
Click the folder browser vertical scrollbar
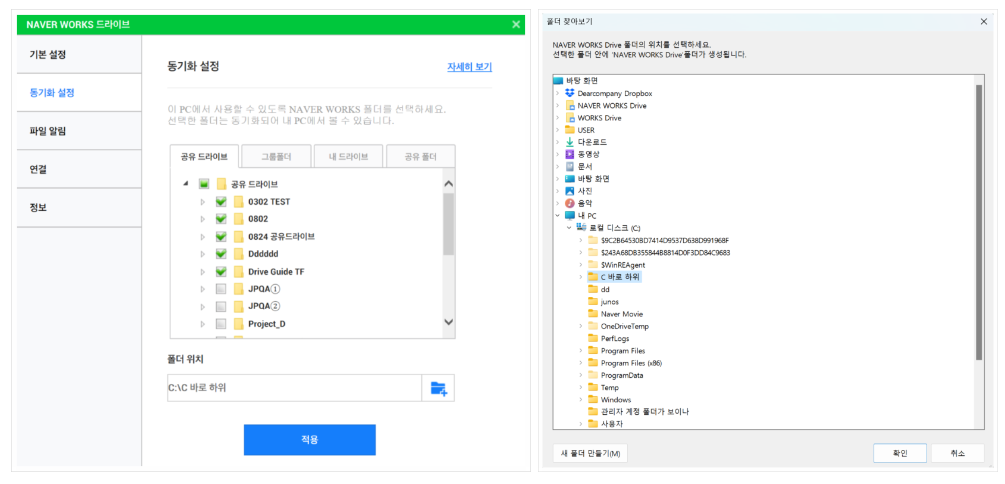point(979,221)
